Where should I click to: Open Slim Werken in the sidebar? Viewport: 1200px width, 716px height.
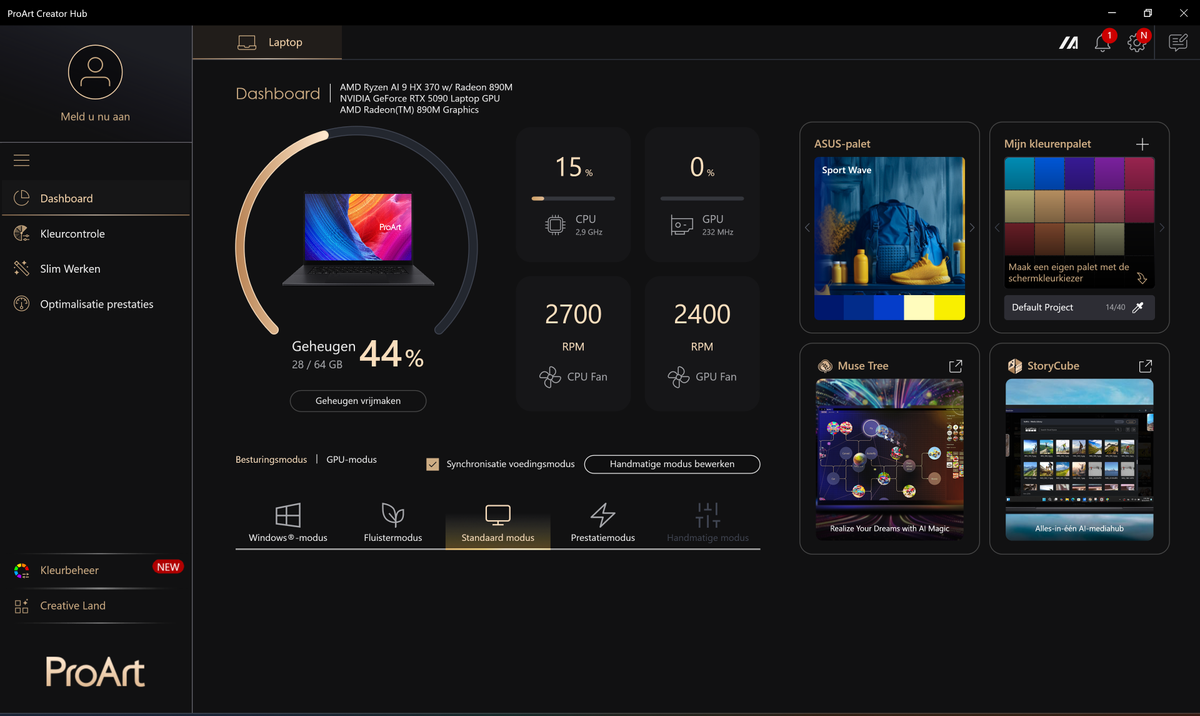(x=95, y=268)
